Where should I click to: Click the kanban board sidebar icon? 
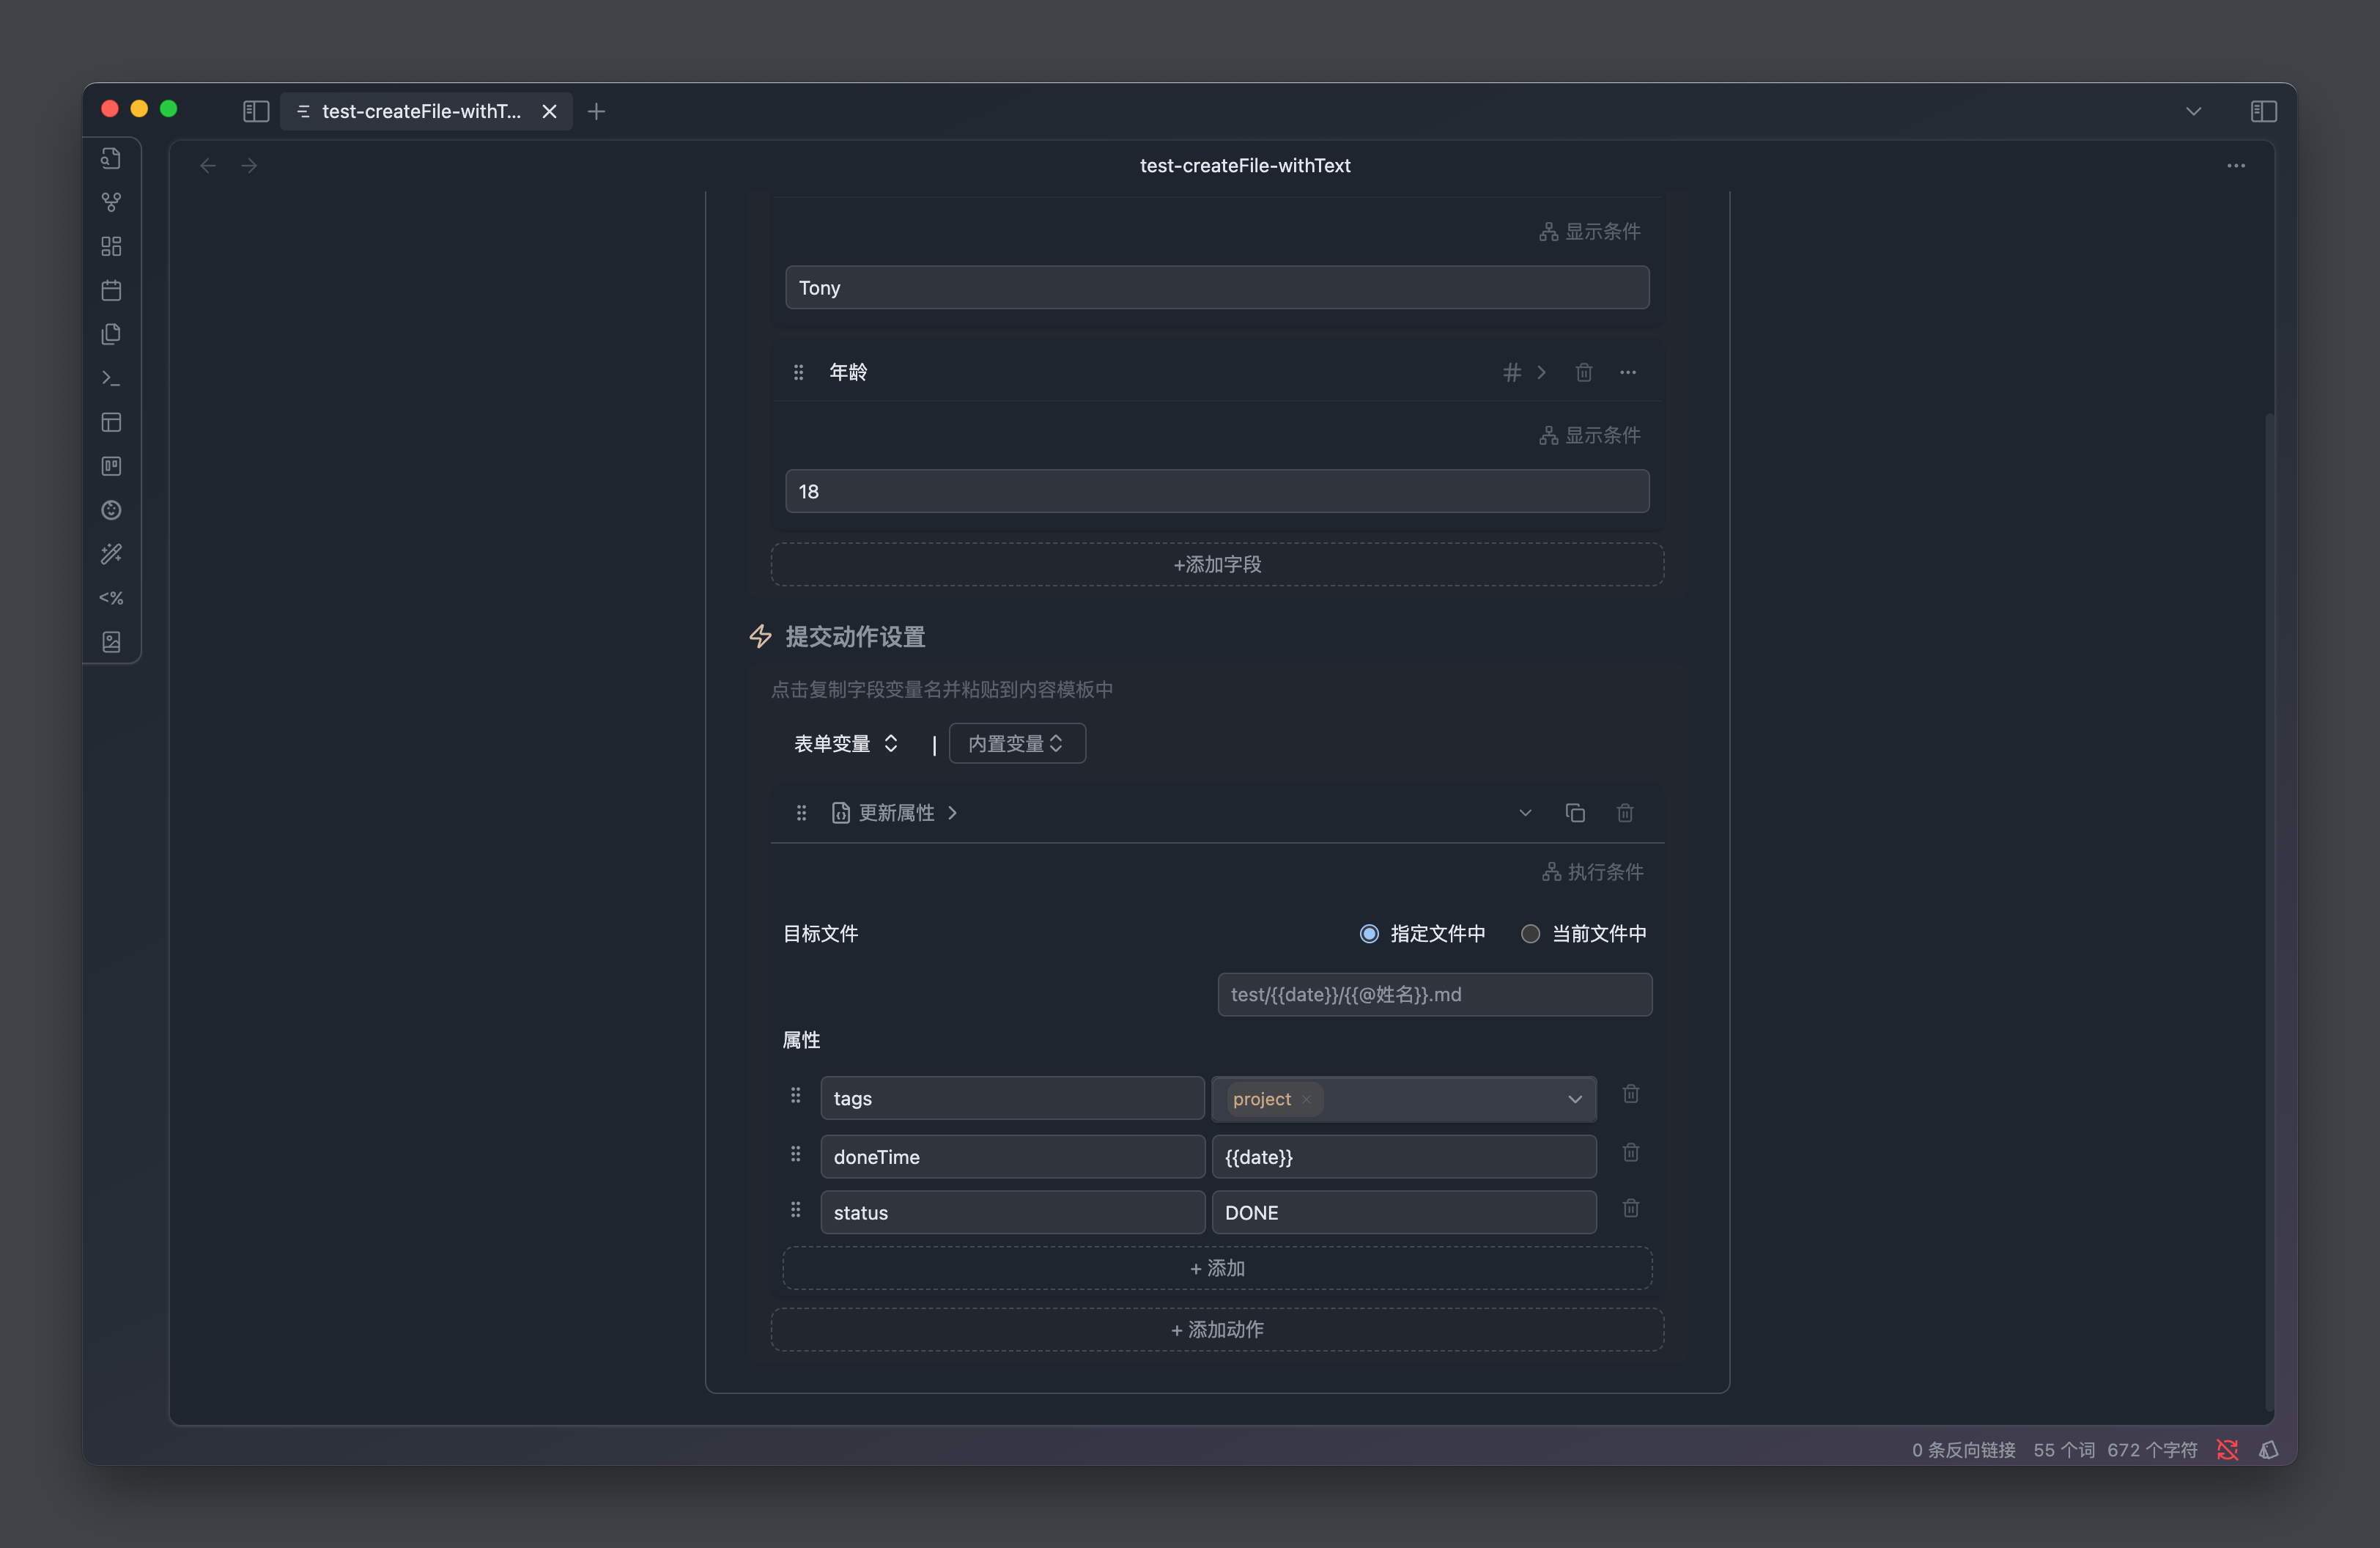tap(111, 466)
